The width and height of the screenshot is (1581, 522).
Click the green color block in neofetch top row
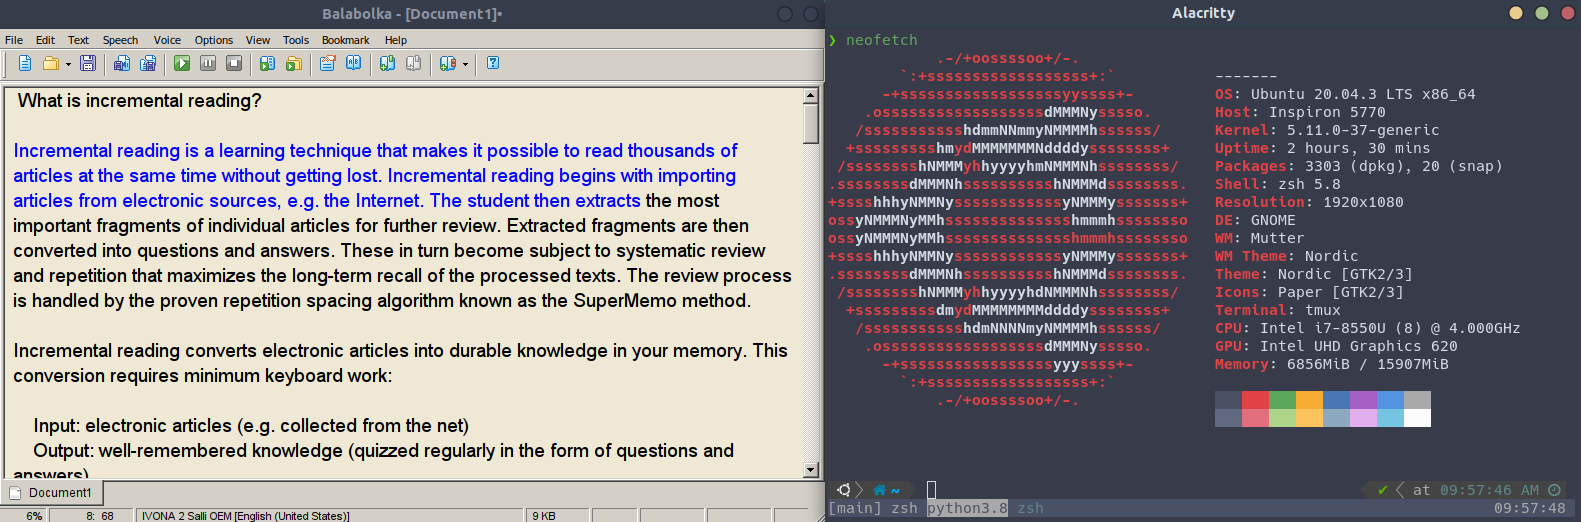(1282, 400)
